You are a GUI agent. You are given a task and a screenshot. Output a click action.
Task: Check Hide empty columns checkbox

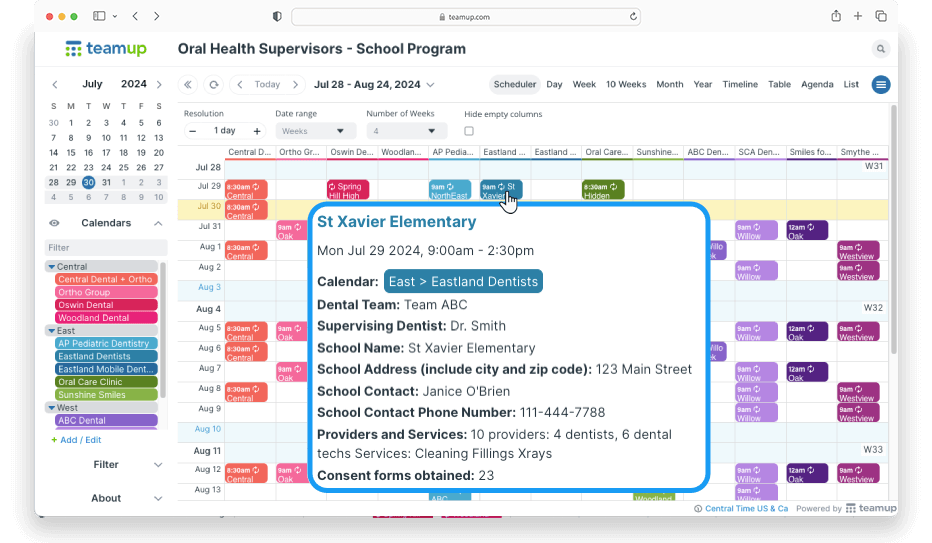(x=469, y=131)
